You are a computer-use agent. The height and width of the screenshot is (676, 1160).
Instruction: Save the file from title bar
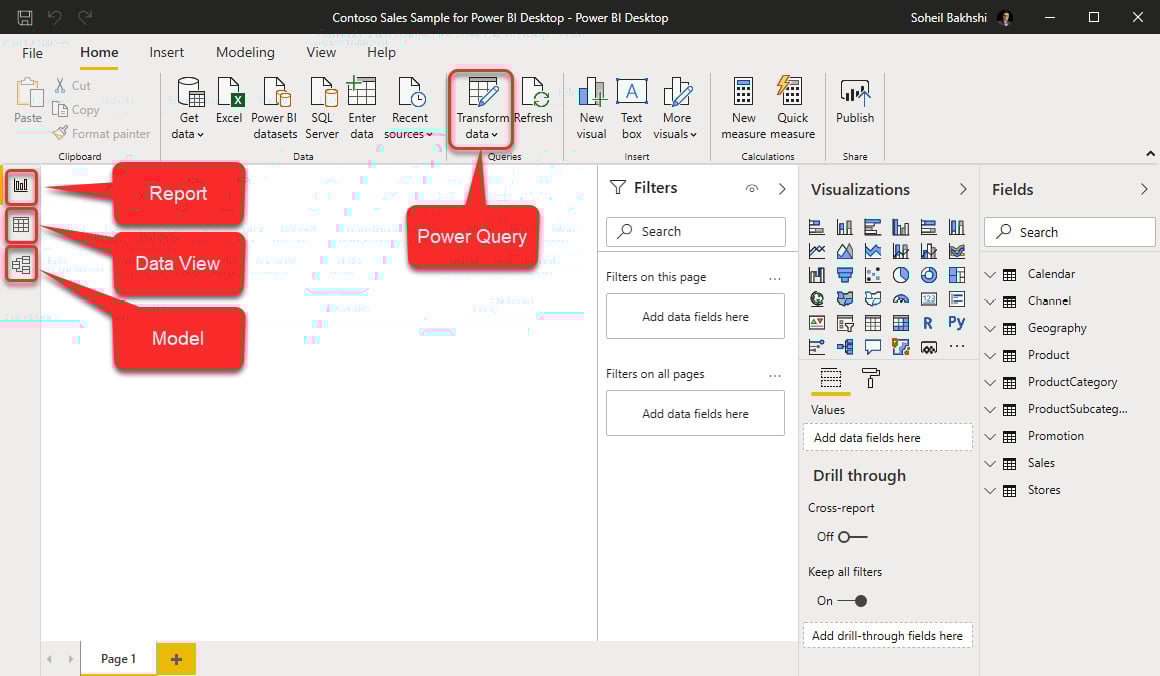click(24, 17)
